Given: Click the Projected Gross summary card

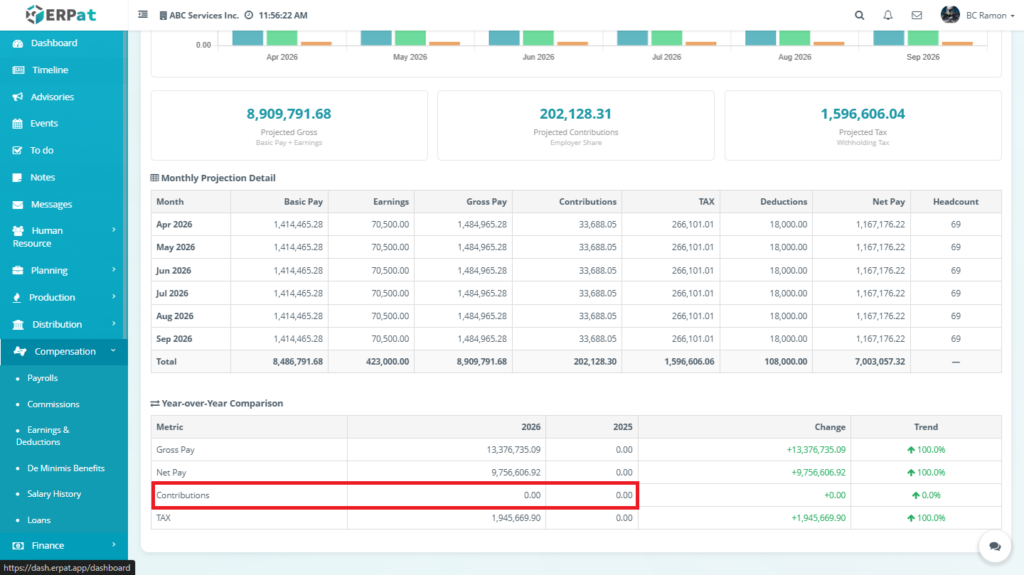Looking at the screenshot, I should coord(289,125).
